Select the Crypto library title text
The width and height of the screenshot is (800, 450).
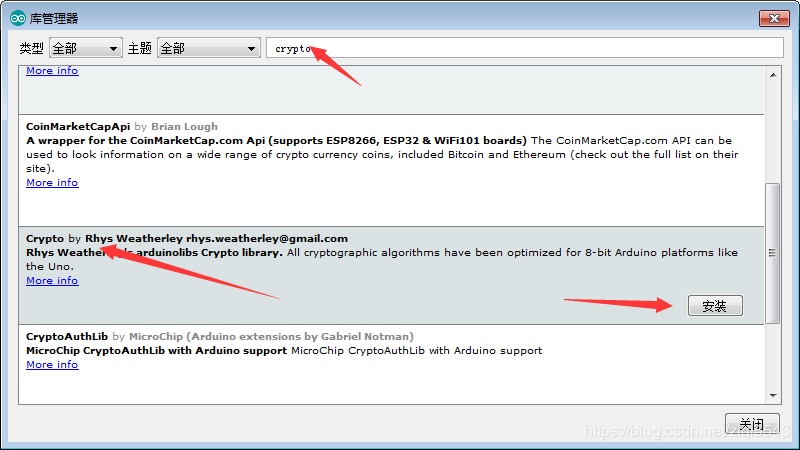45,239
